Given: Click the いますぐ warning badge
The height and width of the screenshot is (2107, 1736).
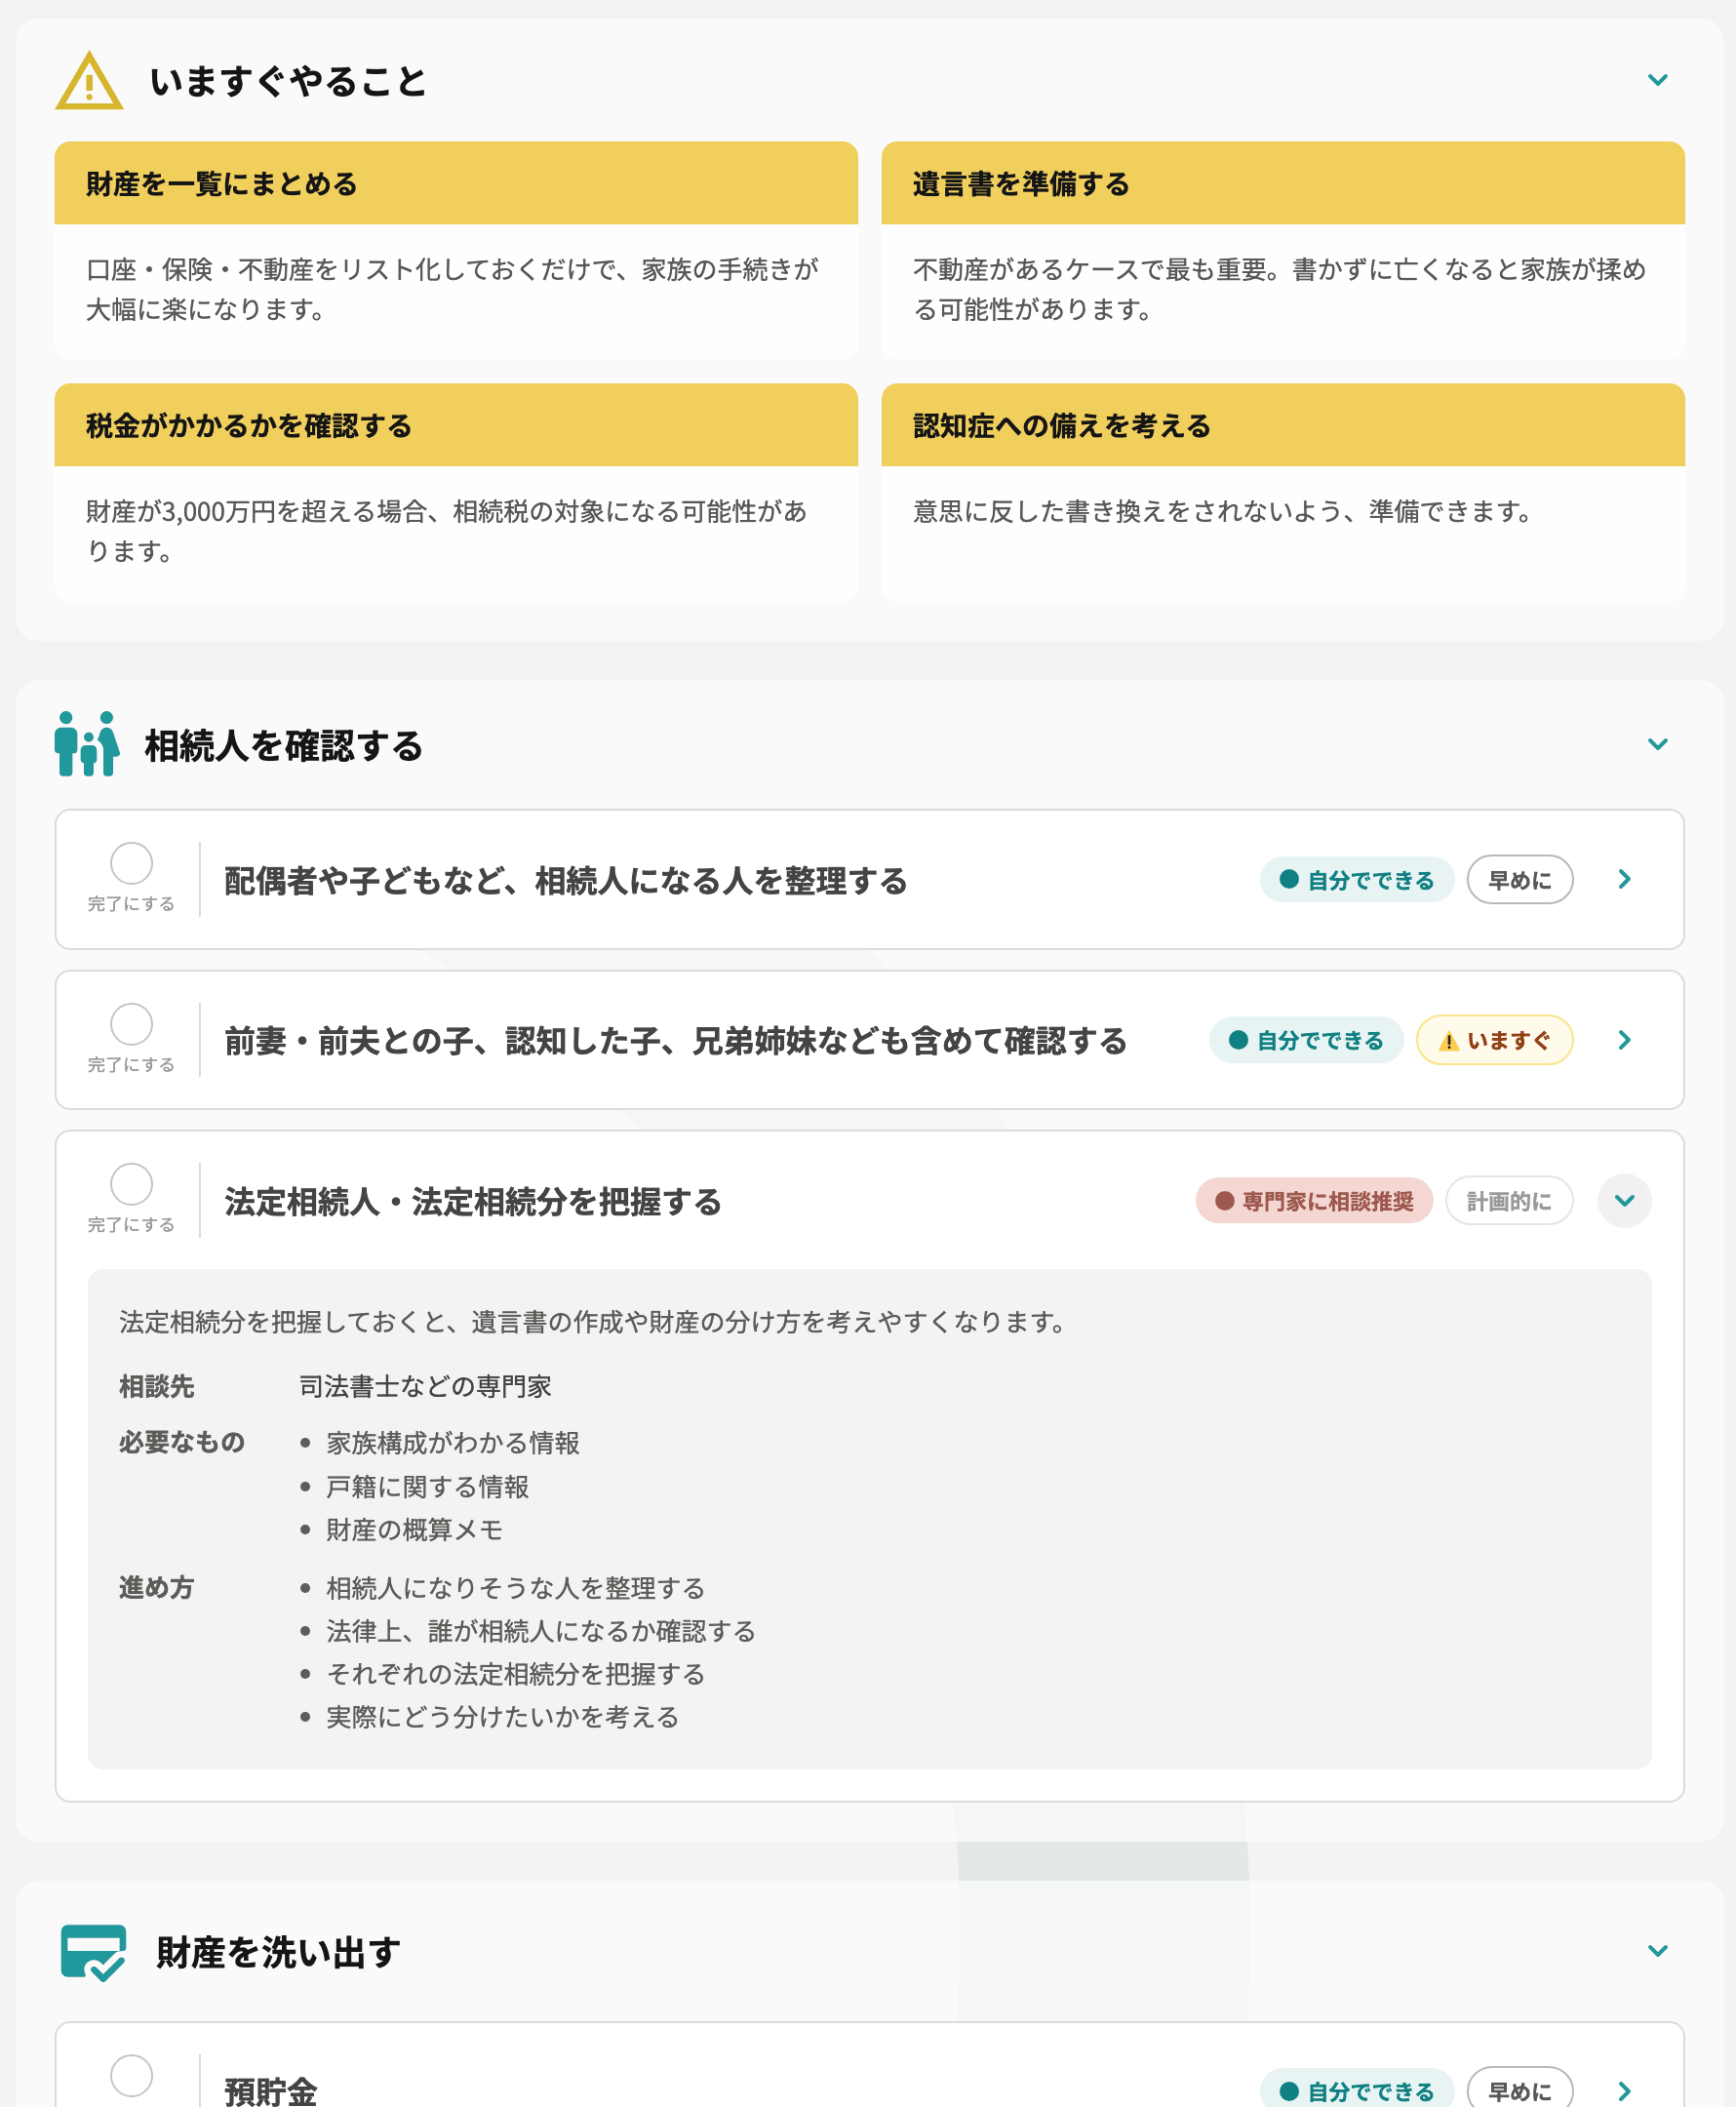Looking at the screenshot, I should pyautogui.click(x=1495, y=1040).
